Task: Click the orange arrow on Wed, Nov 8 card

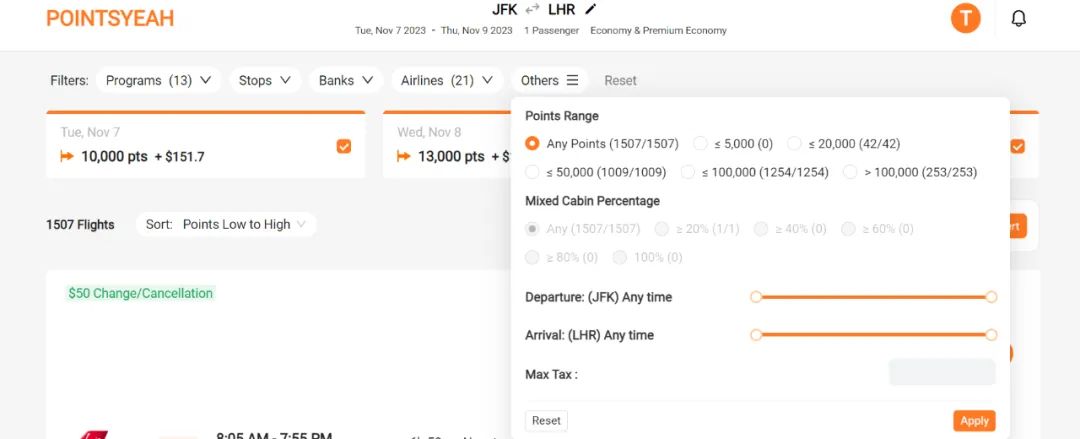Action: pyautogui.click(x=404, y=156)
